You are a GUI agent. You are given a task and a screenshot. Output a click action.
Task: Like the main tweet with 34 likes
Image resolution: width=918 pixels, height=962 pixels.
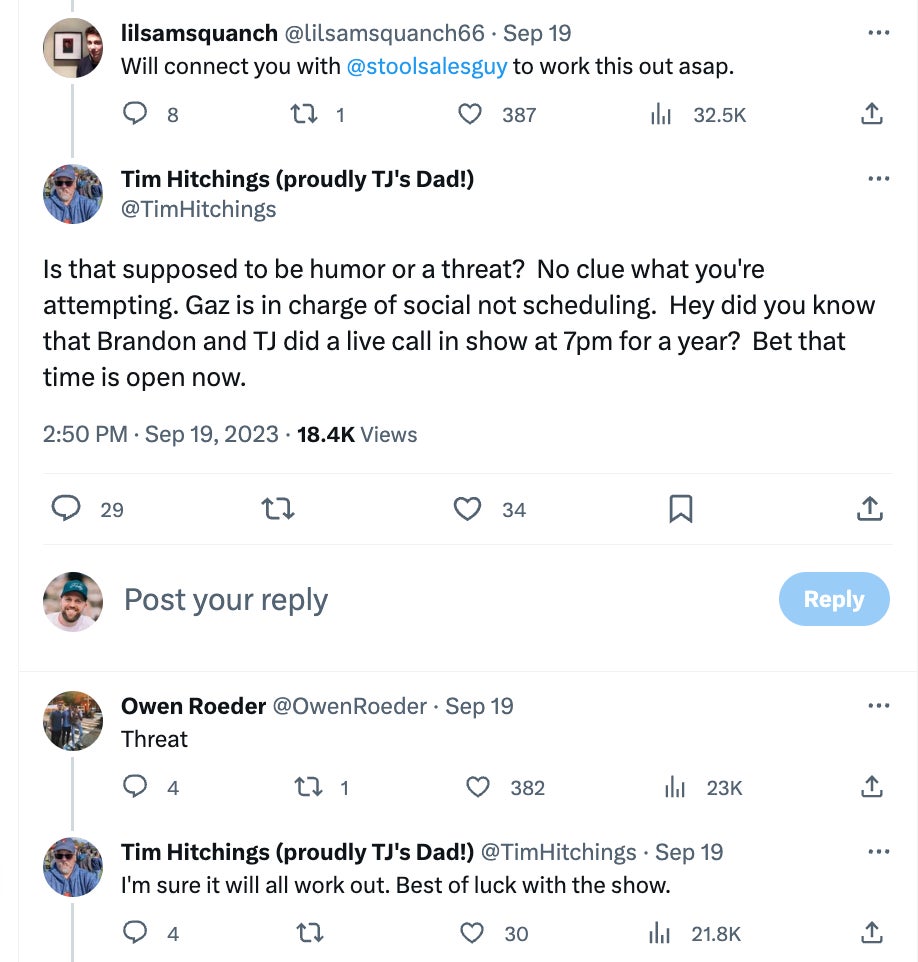tap(468, 509)
